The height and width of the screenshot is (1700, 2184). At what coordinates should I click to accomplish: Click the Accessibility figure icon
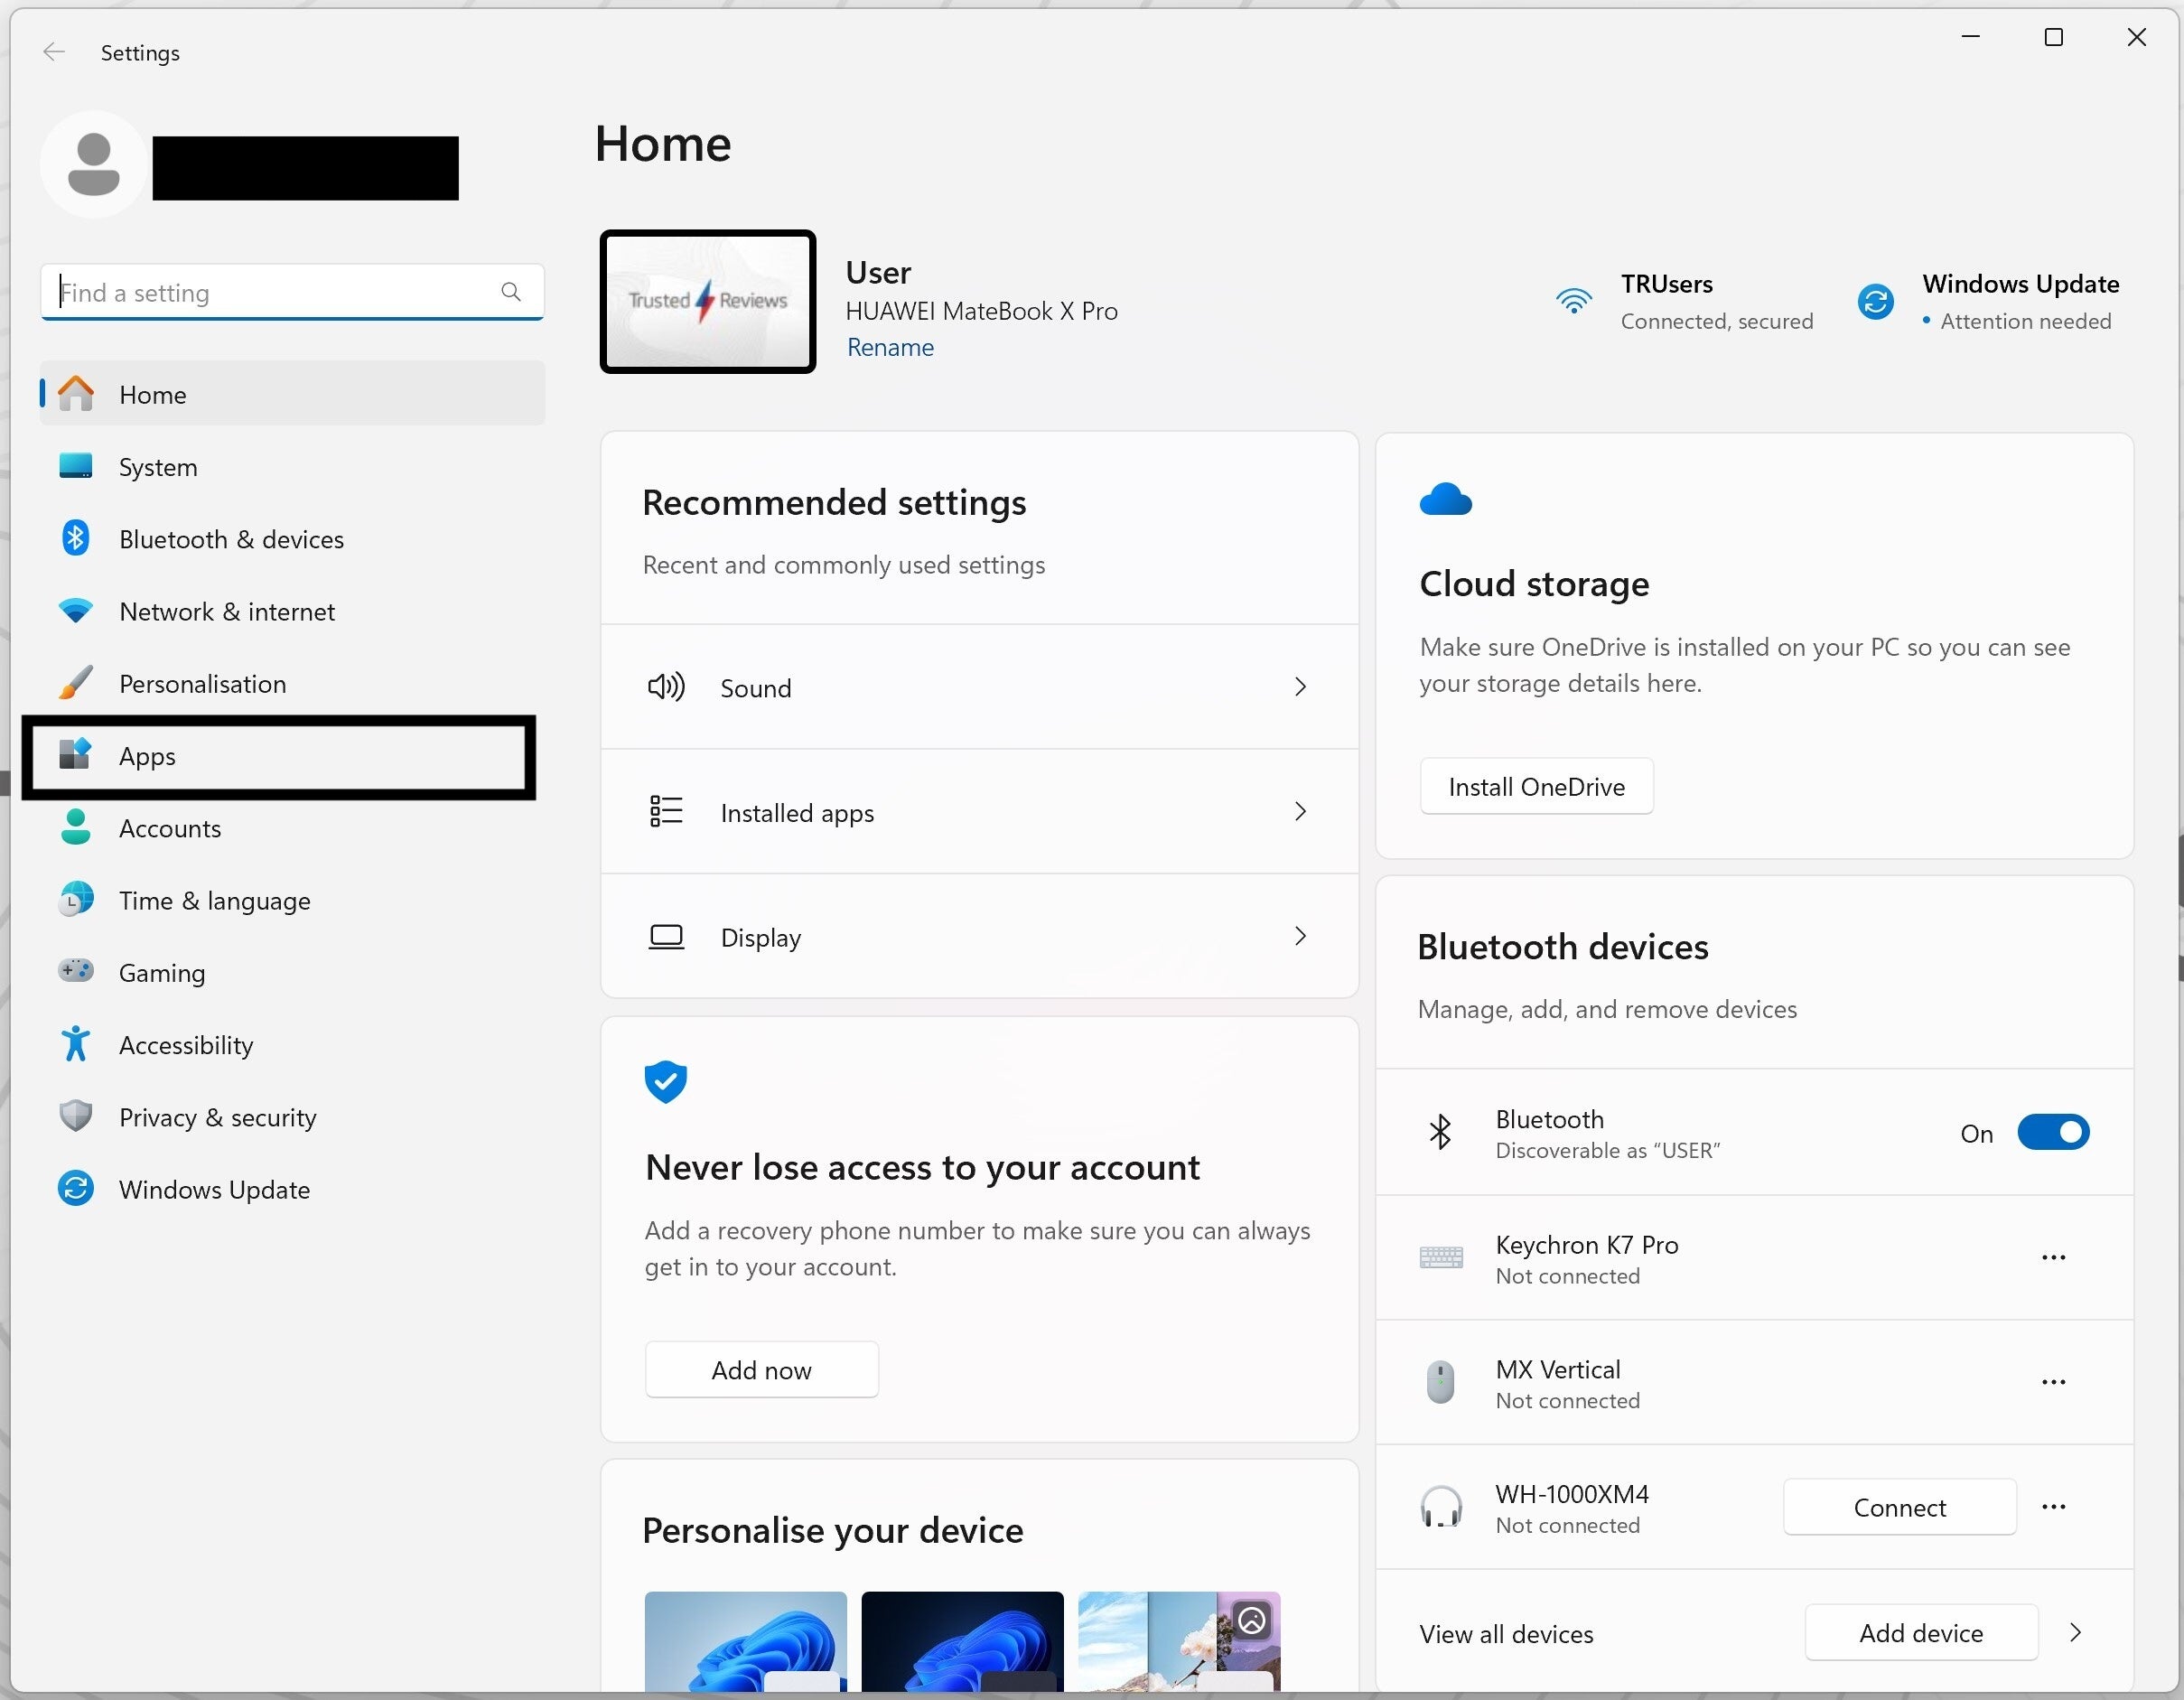(x=76, y=1044)
